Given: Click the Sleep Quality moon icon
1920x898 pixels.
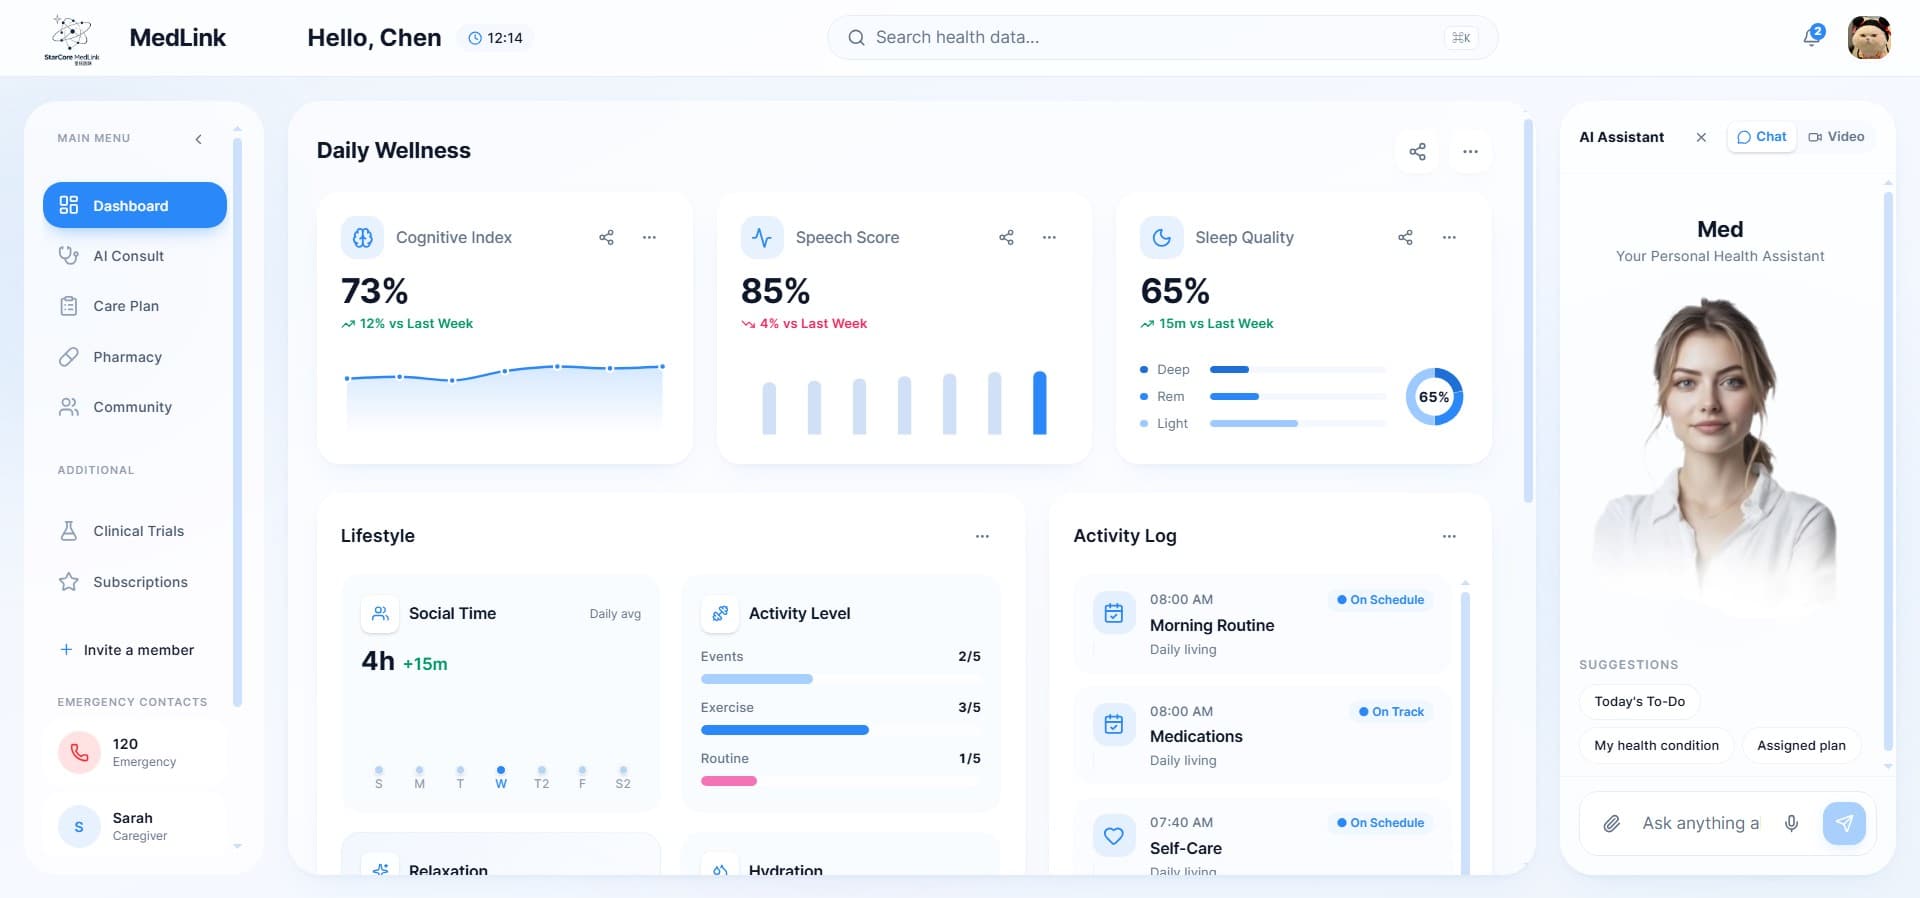Looking at the screenshot, I should click(x=1162, y=238).
